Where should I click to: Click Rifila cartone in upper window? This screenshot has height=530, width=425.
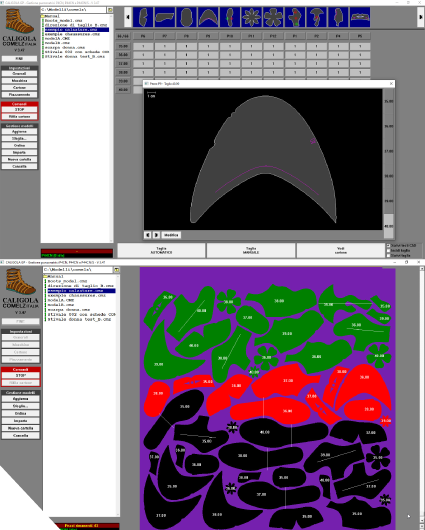19,117
